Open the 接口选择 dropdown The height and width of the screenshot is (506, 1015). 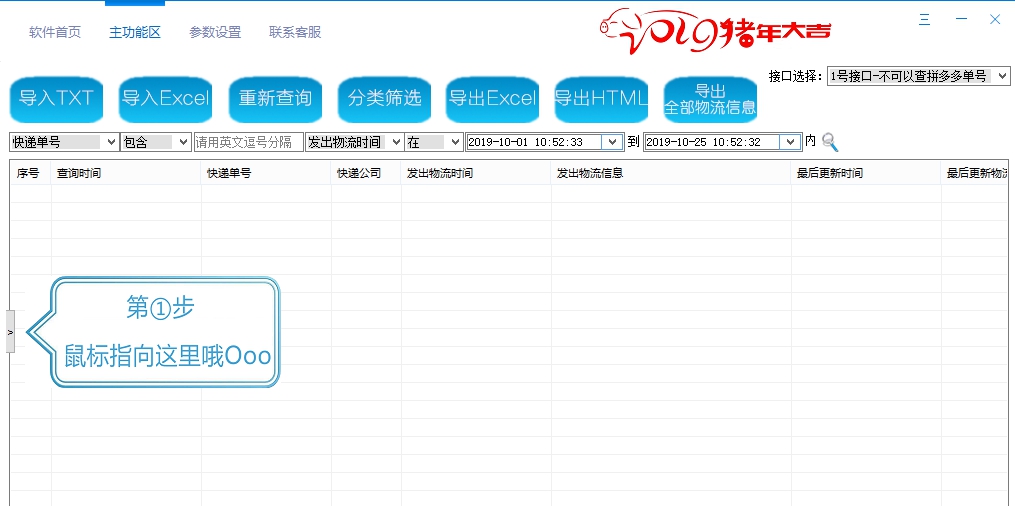(x=918, y=76)
